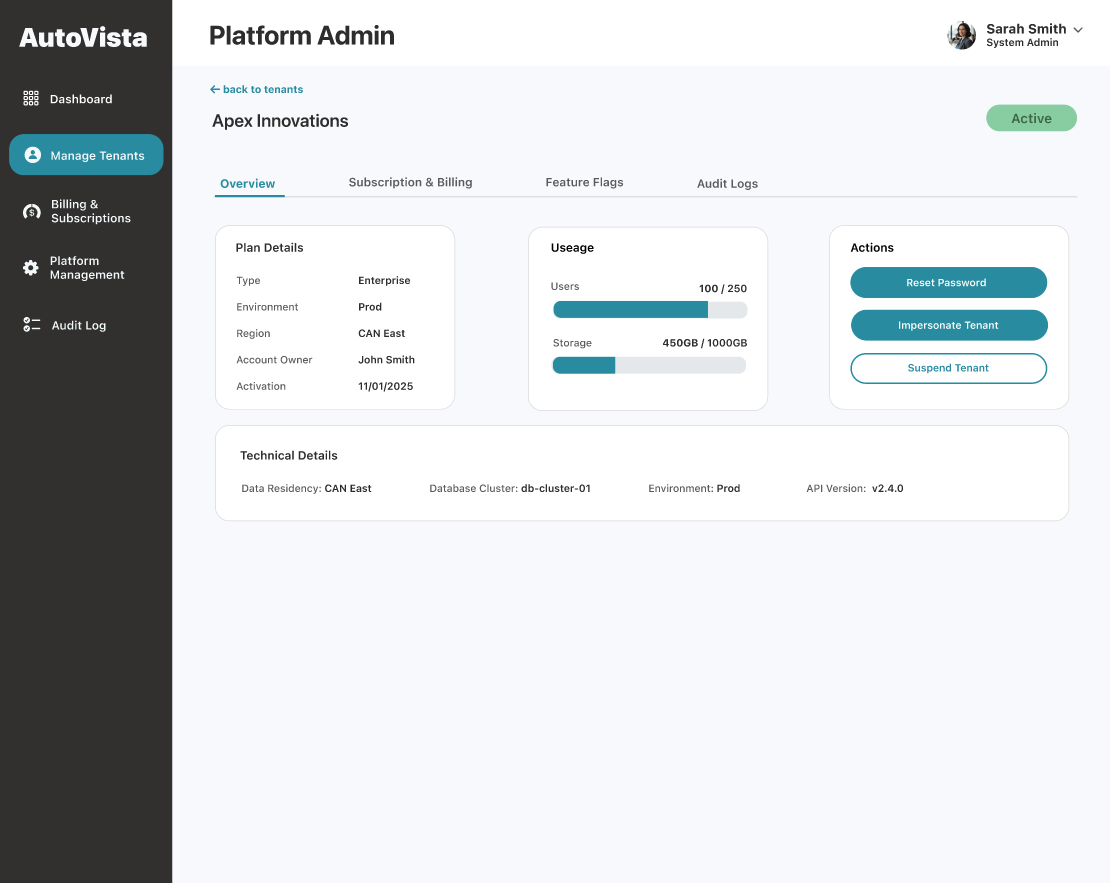Select the Audit Logs tab

727,183
